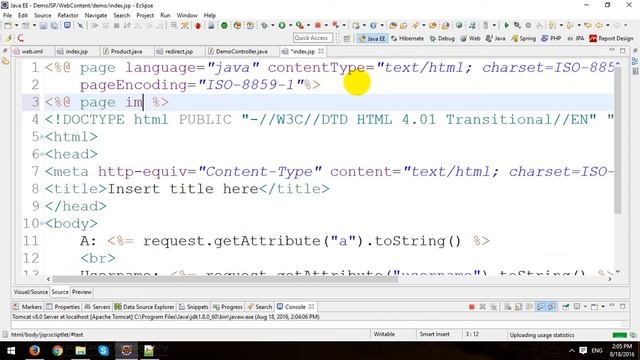Switch to the JPA perspective

pyautogui.click(x=576, y=38)
